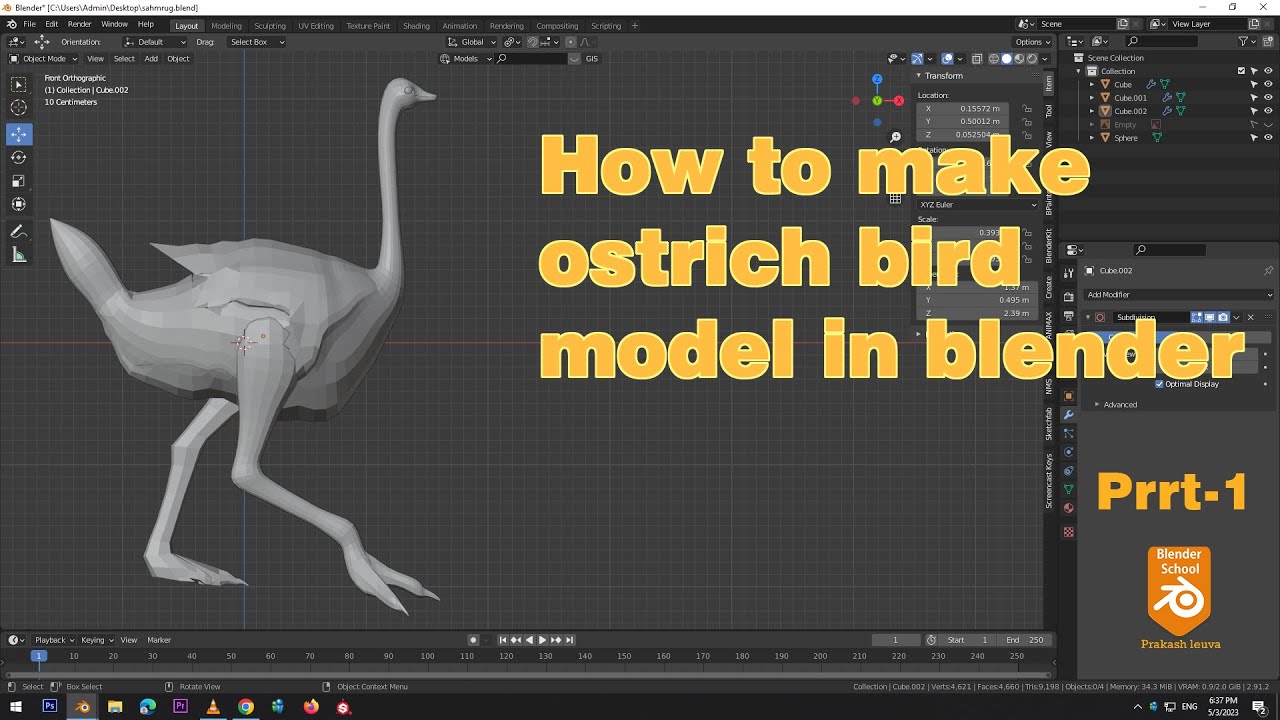Activate the Move tool
Screen dimensions: 1280x720
click(x=19, y=134)
